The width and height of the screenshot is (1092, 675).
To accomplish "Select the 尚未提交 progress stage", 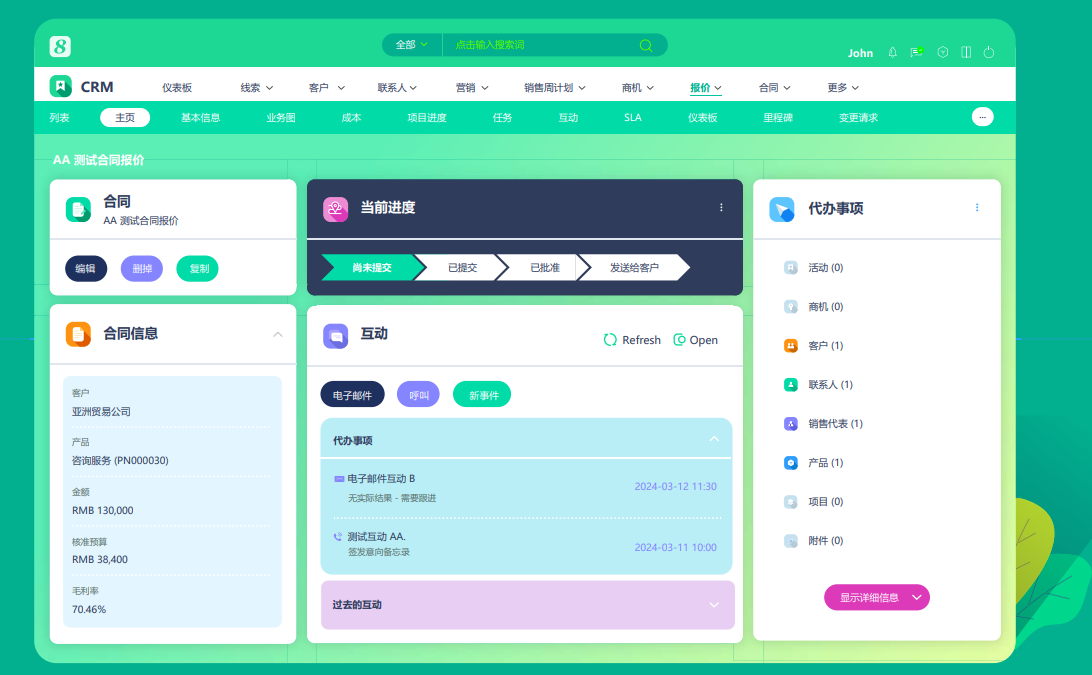I will pos(372,267).
